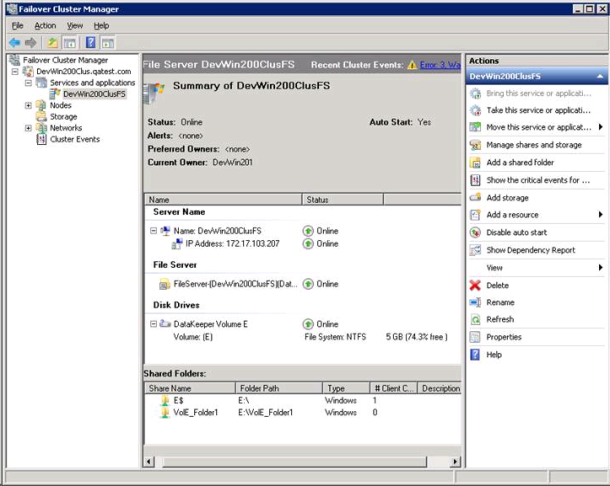610x486 pixels.
Task: Click the Move this service icon
Action: tap(475, 127)
